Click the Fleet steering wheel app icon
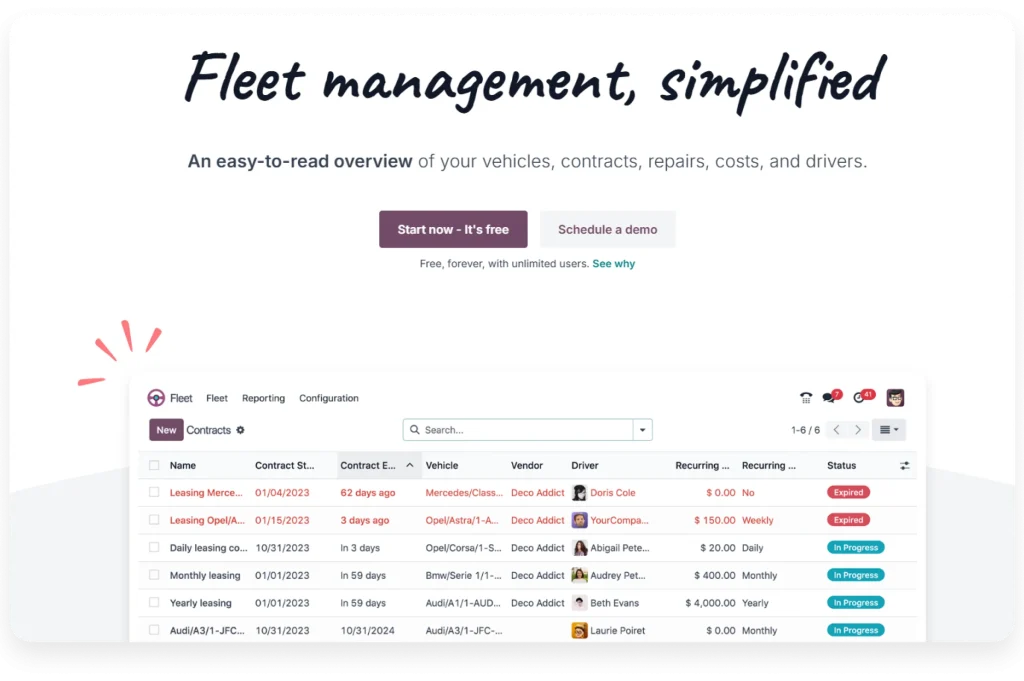Image resolution: width=1024 pixels, height=681 pixels. pos(157,397)
